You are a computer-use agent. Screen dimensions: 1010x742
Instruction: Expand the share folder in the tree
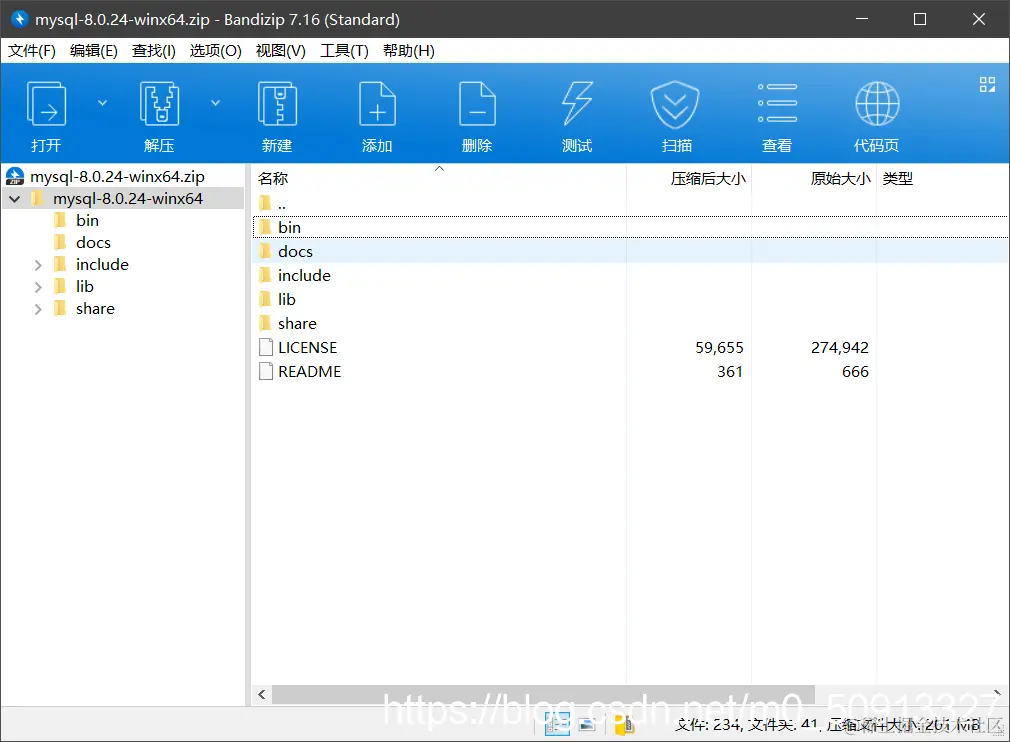pyautogui.click(x=37, y=309)
